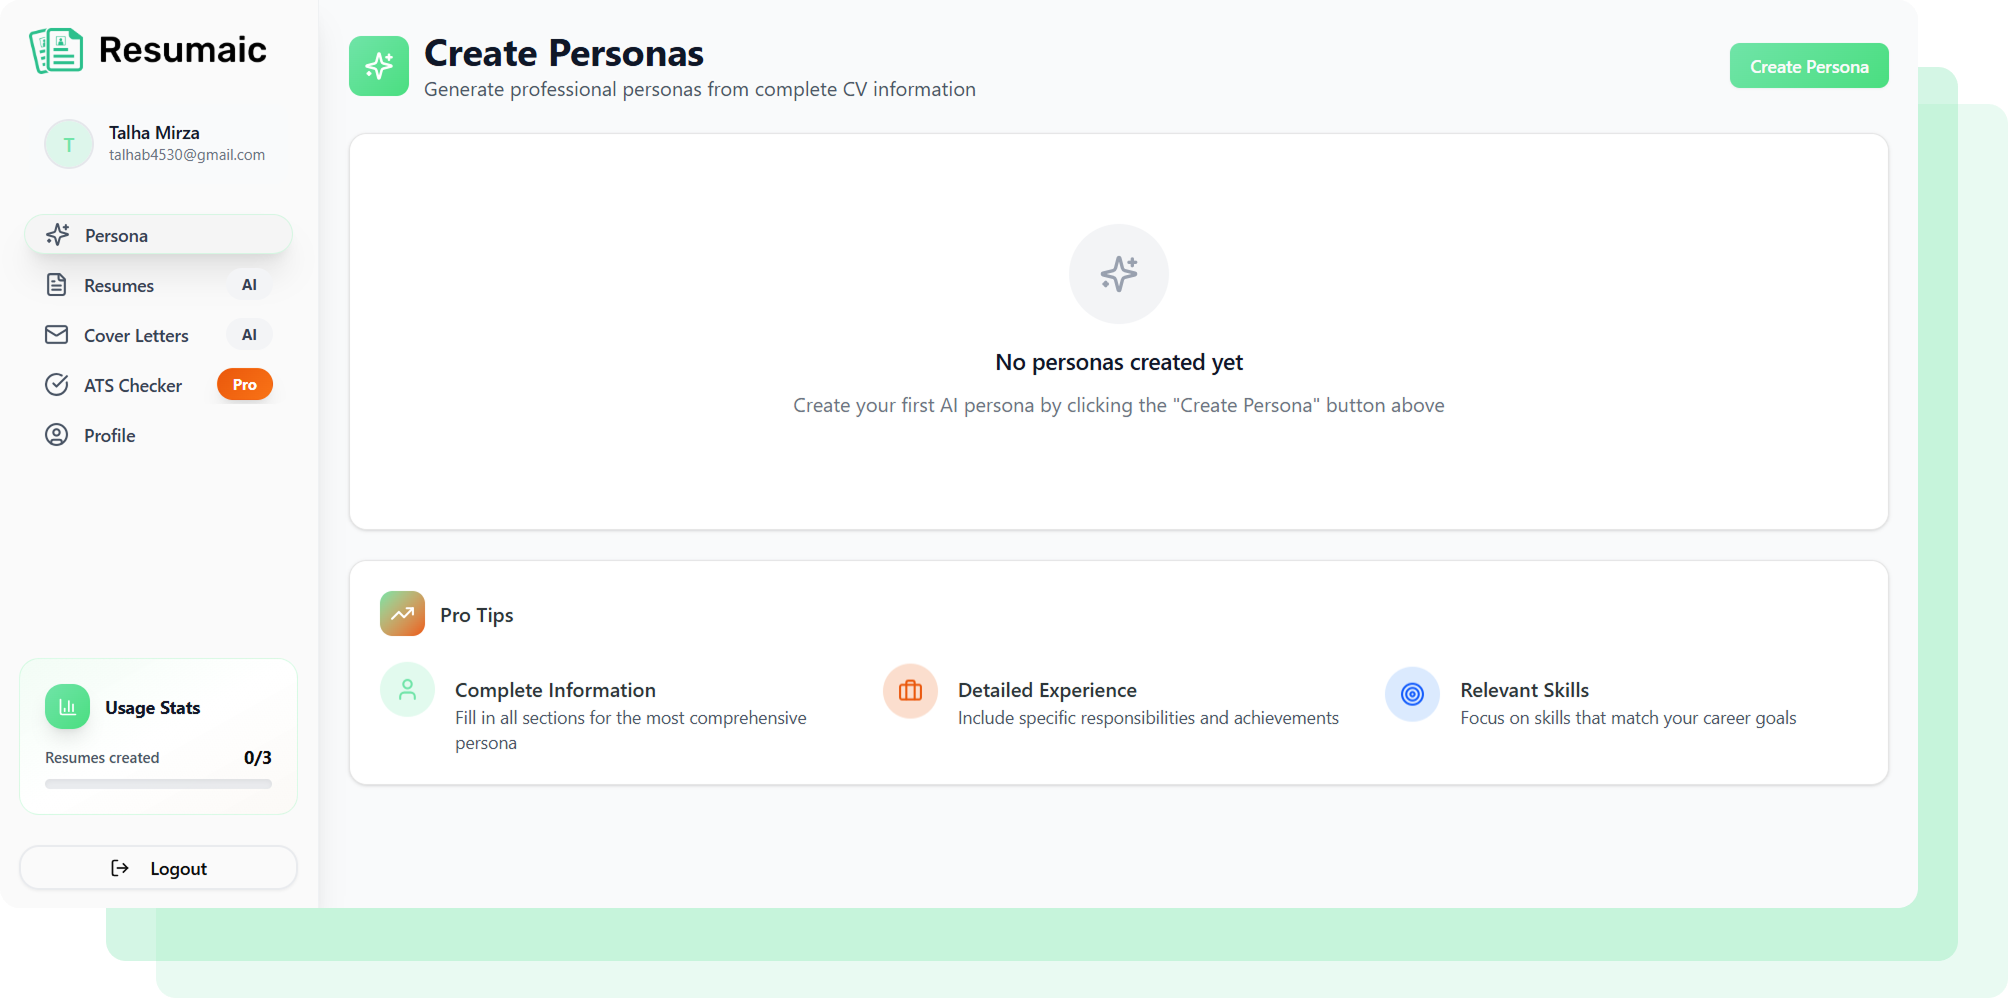Image resolution: width=2008 pixels, height=998 pixels.
Task: Click the Detailed Experience tip title
Action: pos(1047,690)
